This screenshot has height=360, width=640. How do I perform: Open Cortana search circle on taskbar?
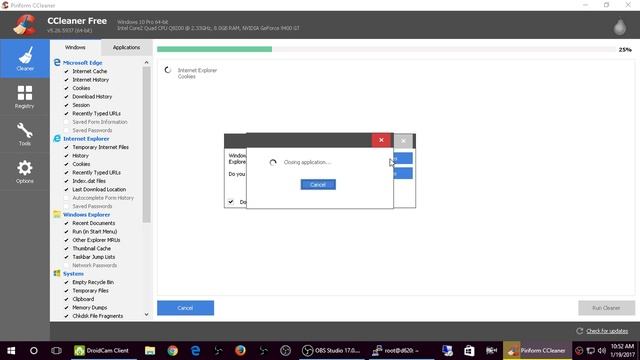34,351
